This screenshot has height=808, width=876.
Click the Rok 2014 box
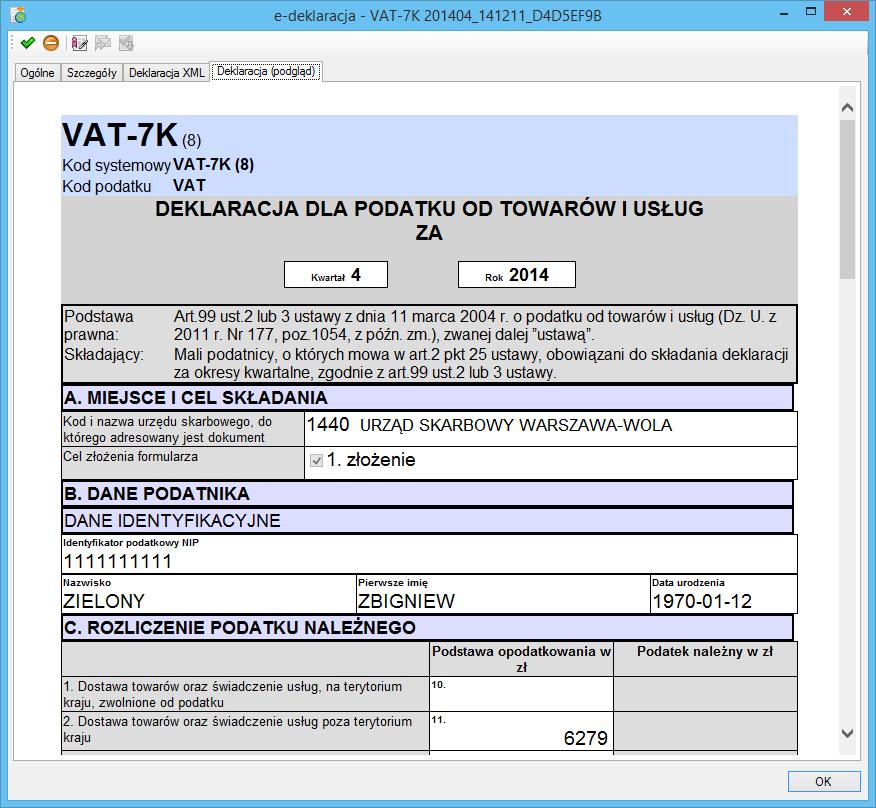tap(517, 275)
